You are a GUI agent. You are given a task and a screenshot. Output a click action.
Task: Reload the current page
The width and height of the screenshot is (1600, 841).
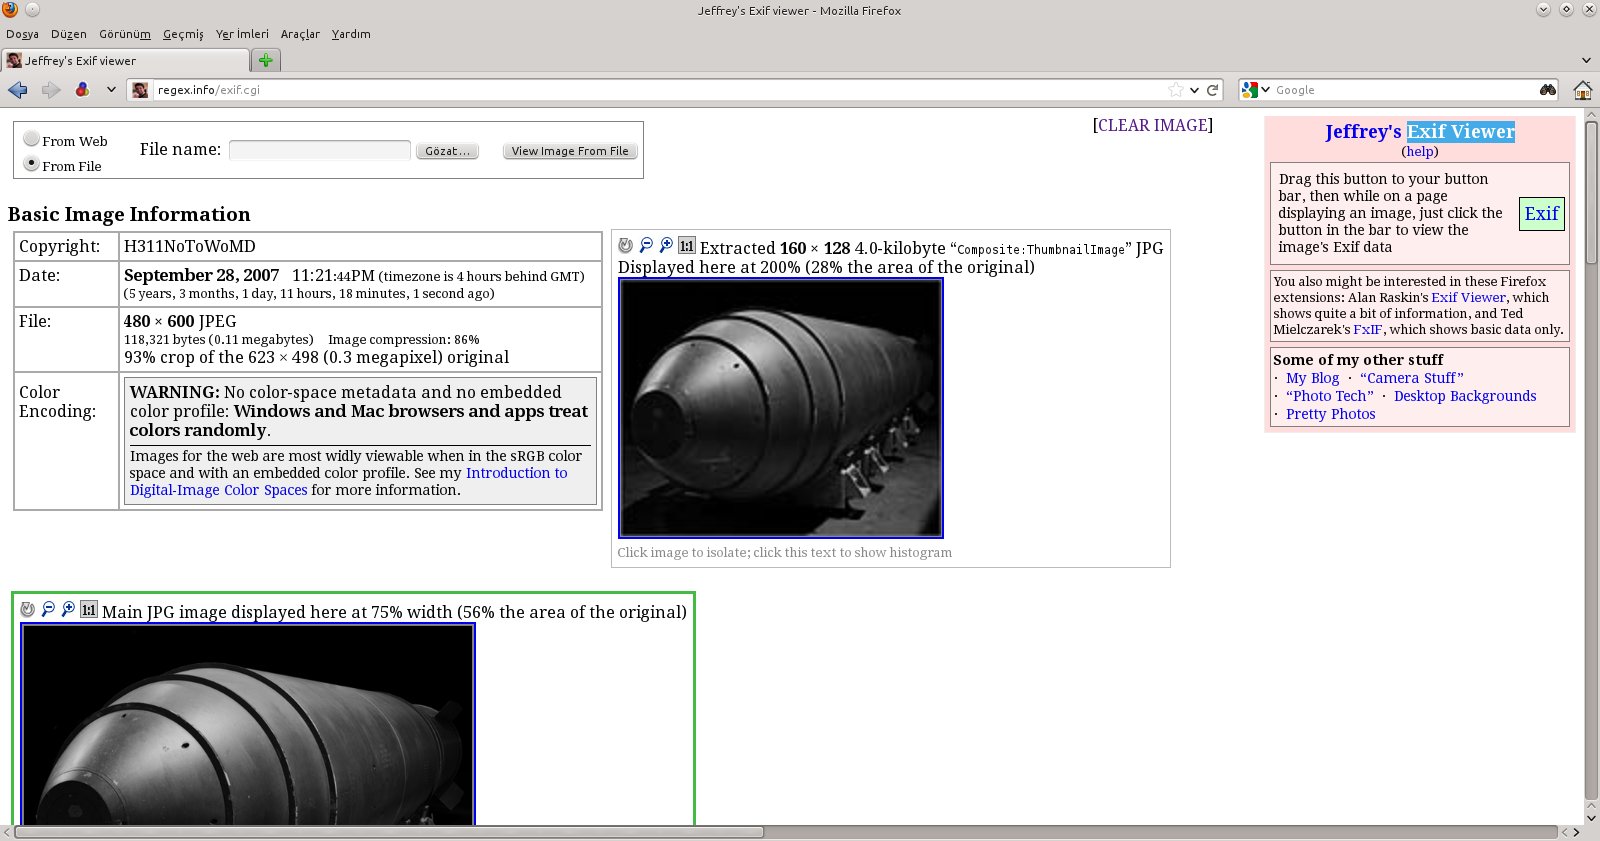click(1213, 90)
